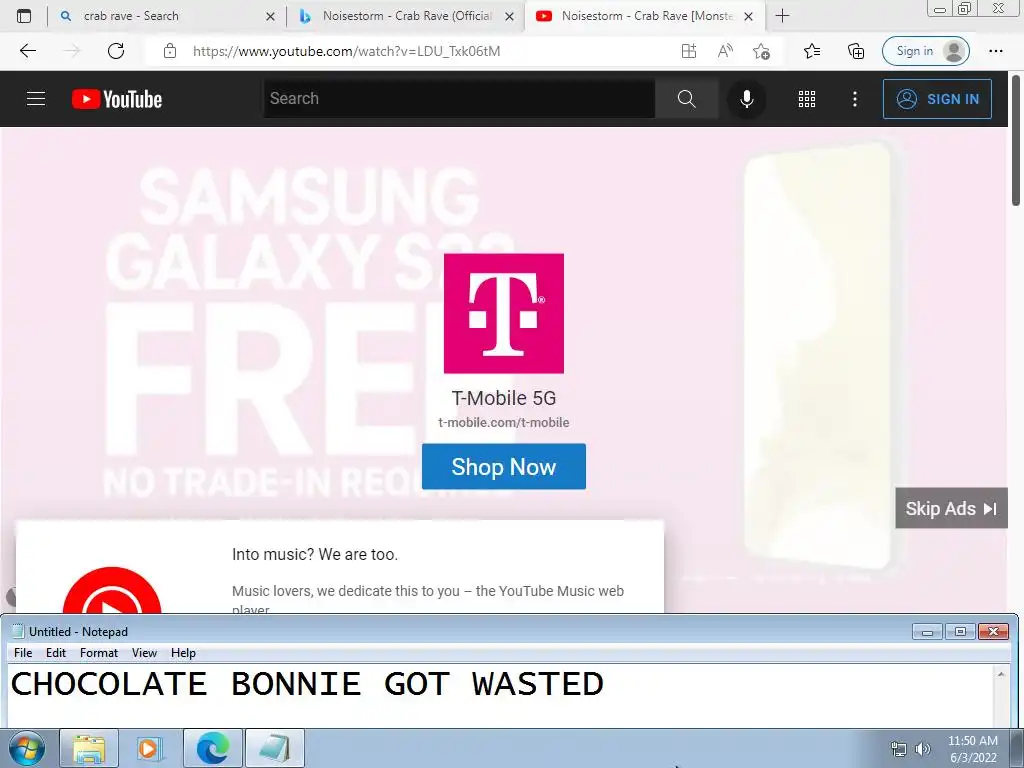
Task: Reload the YouTube page
Action: pyautogui.click(x=116, y=51)
